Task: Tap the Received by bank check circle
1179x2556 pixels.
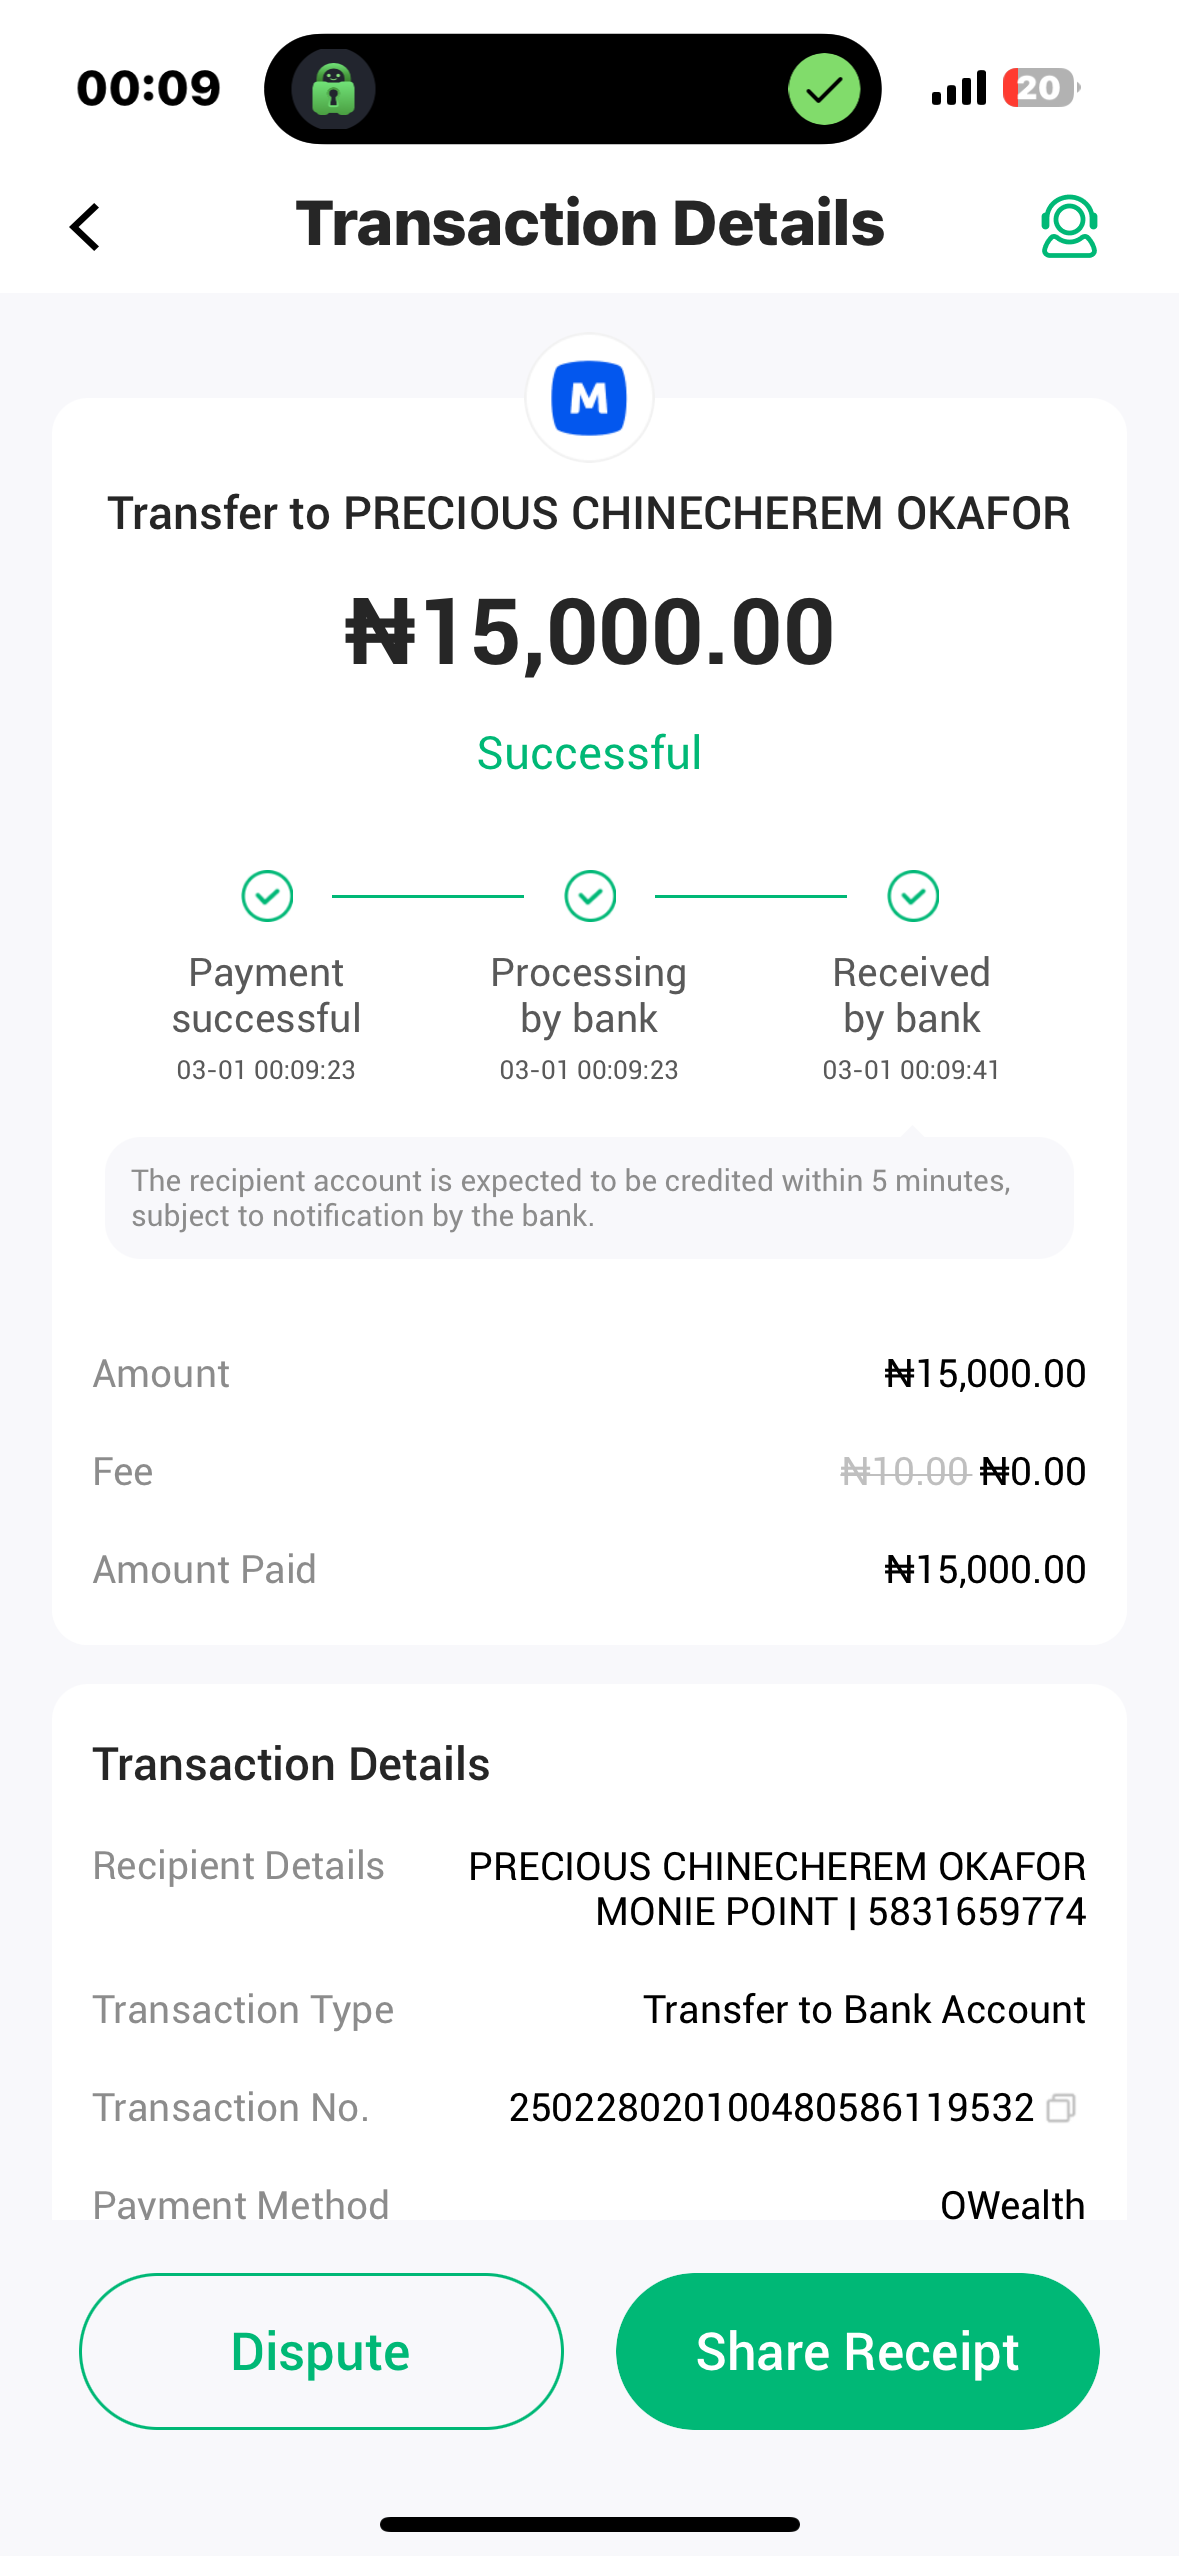Action: tap(913, 896)
